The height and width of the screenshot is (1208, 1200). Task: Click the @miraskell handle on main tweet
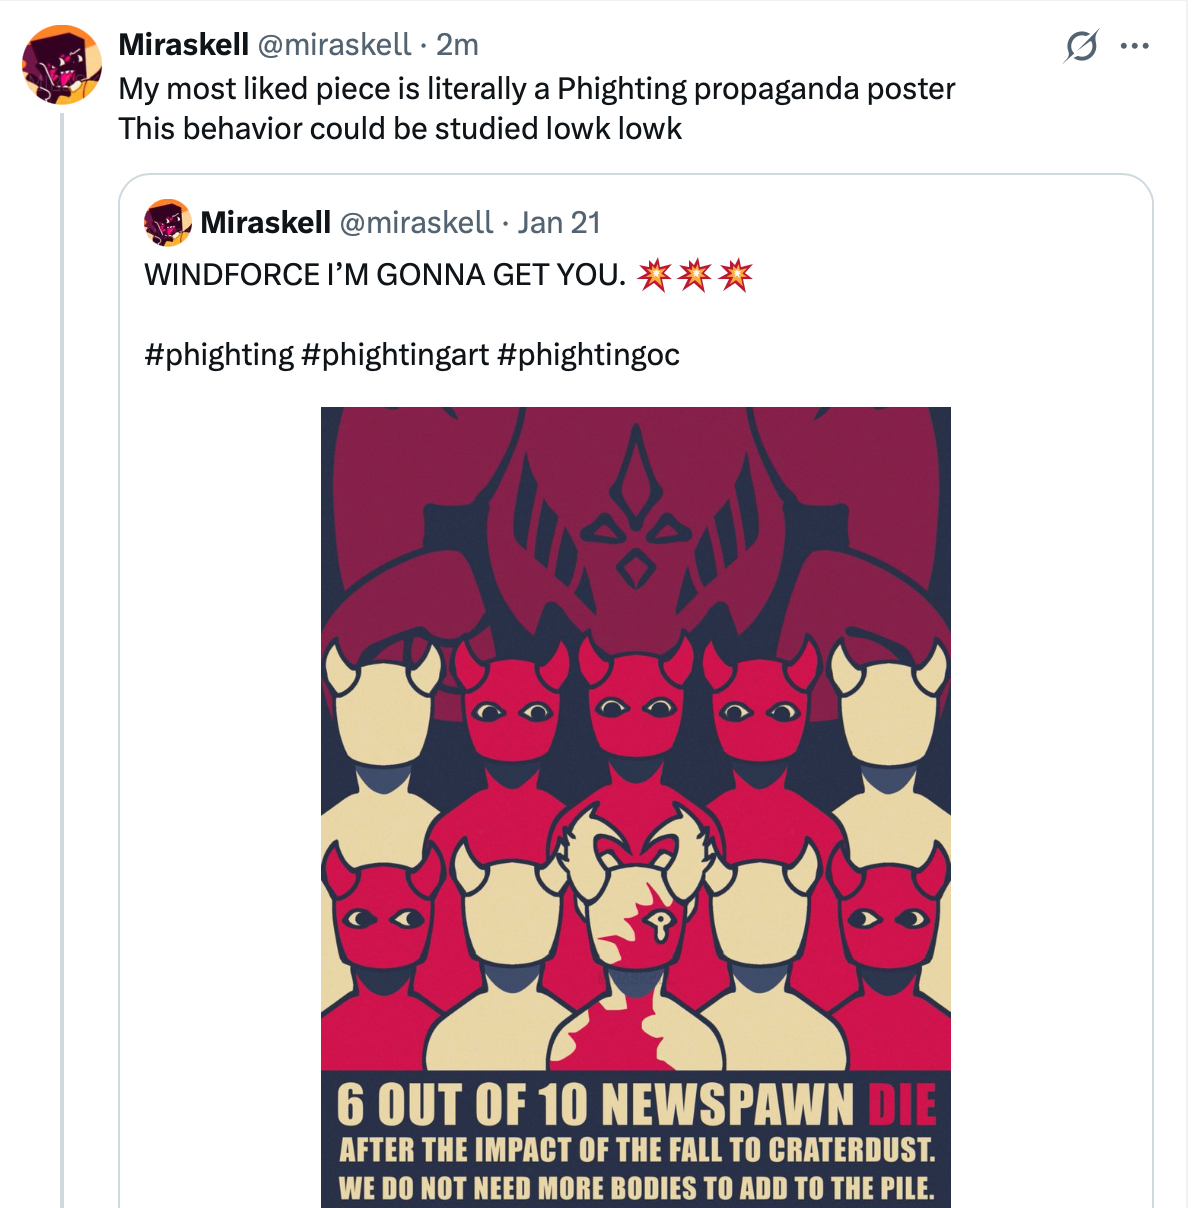[x=334, y=45]
